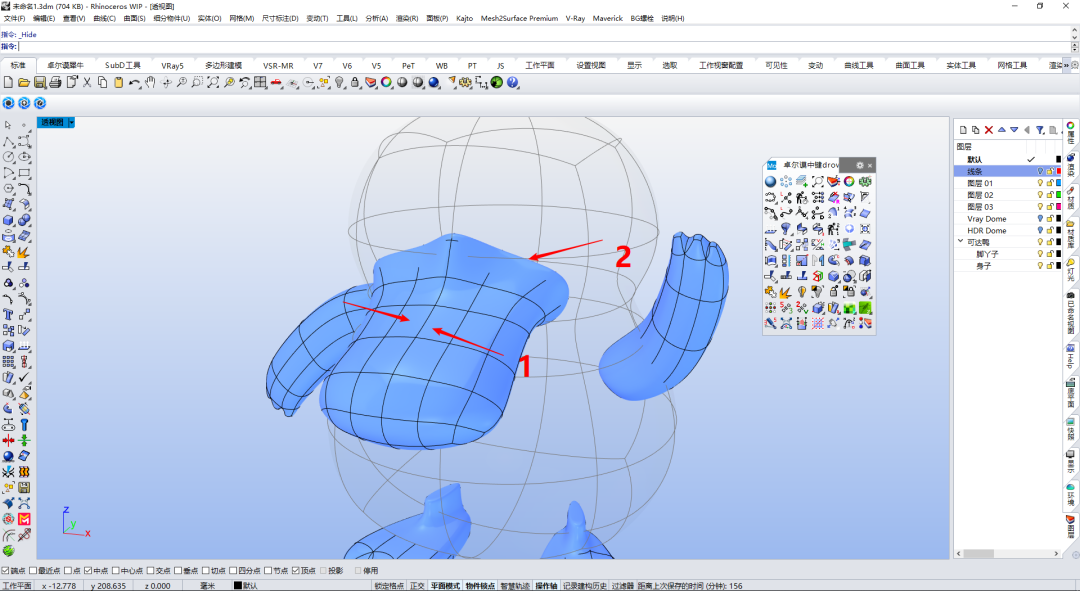Screen dimensions: 1080x591
Task: Open the 渲染(R) menu
Action: [x=406, y=19]
